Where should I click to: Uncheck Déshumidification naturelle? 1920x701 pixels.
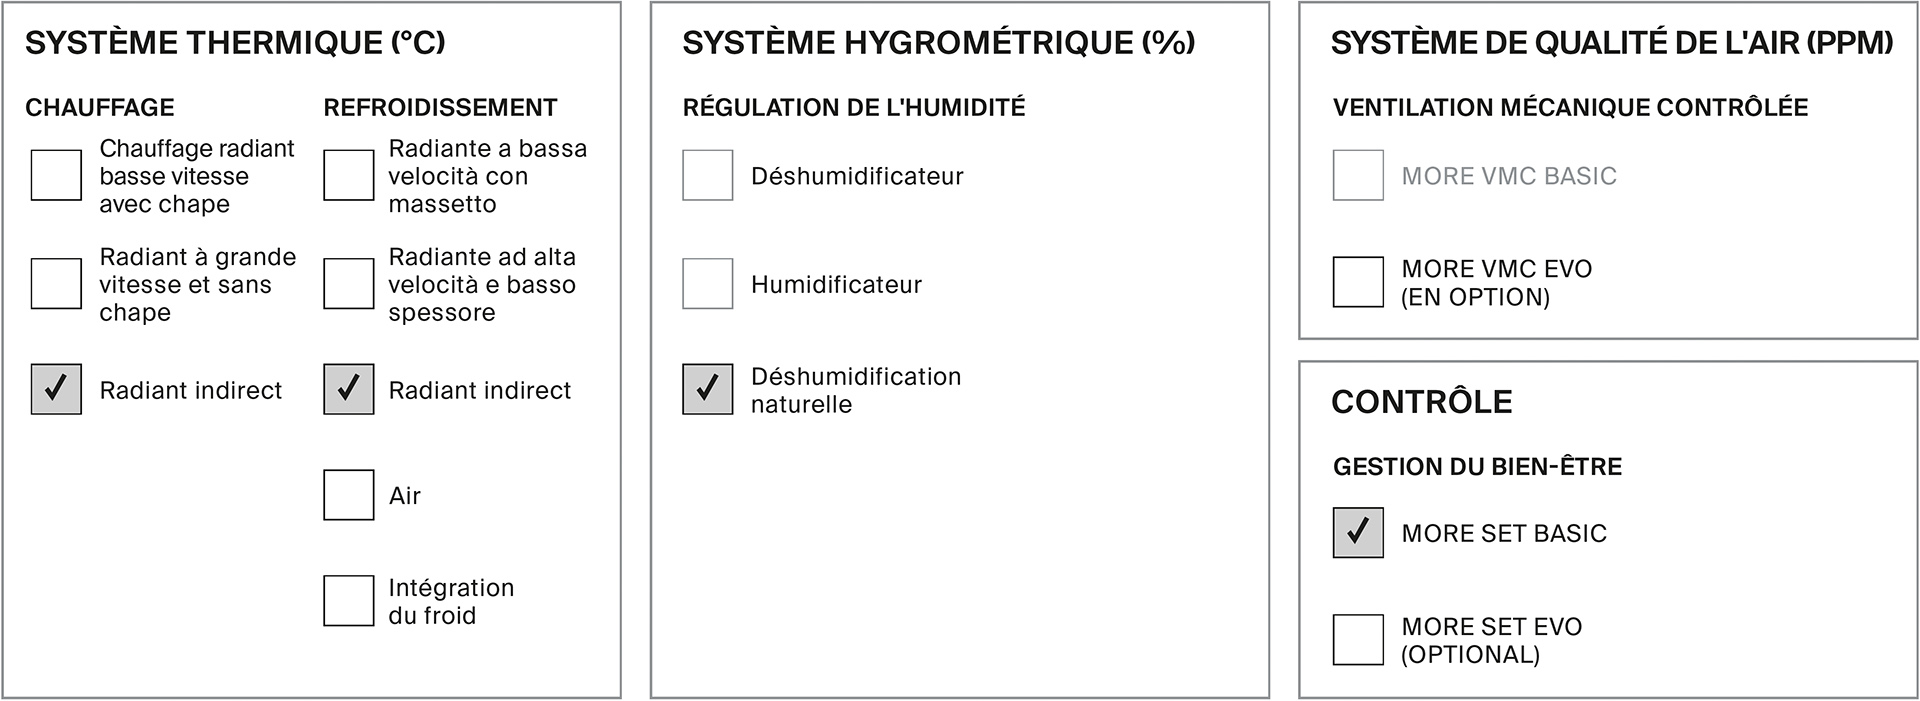tap(707, 389)
